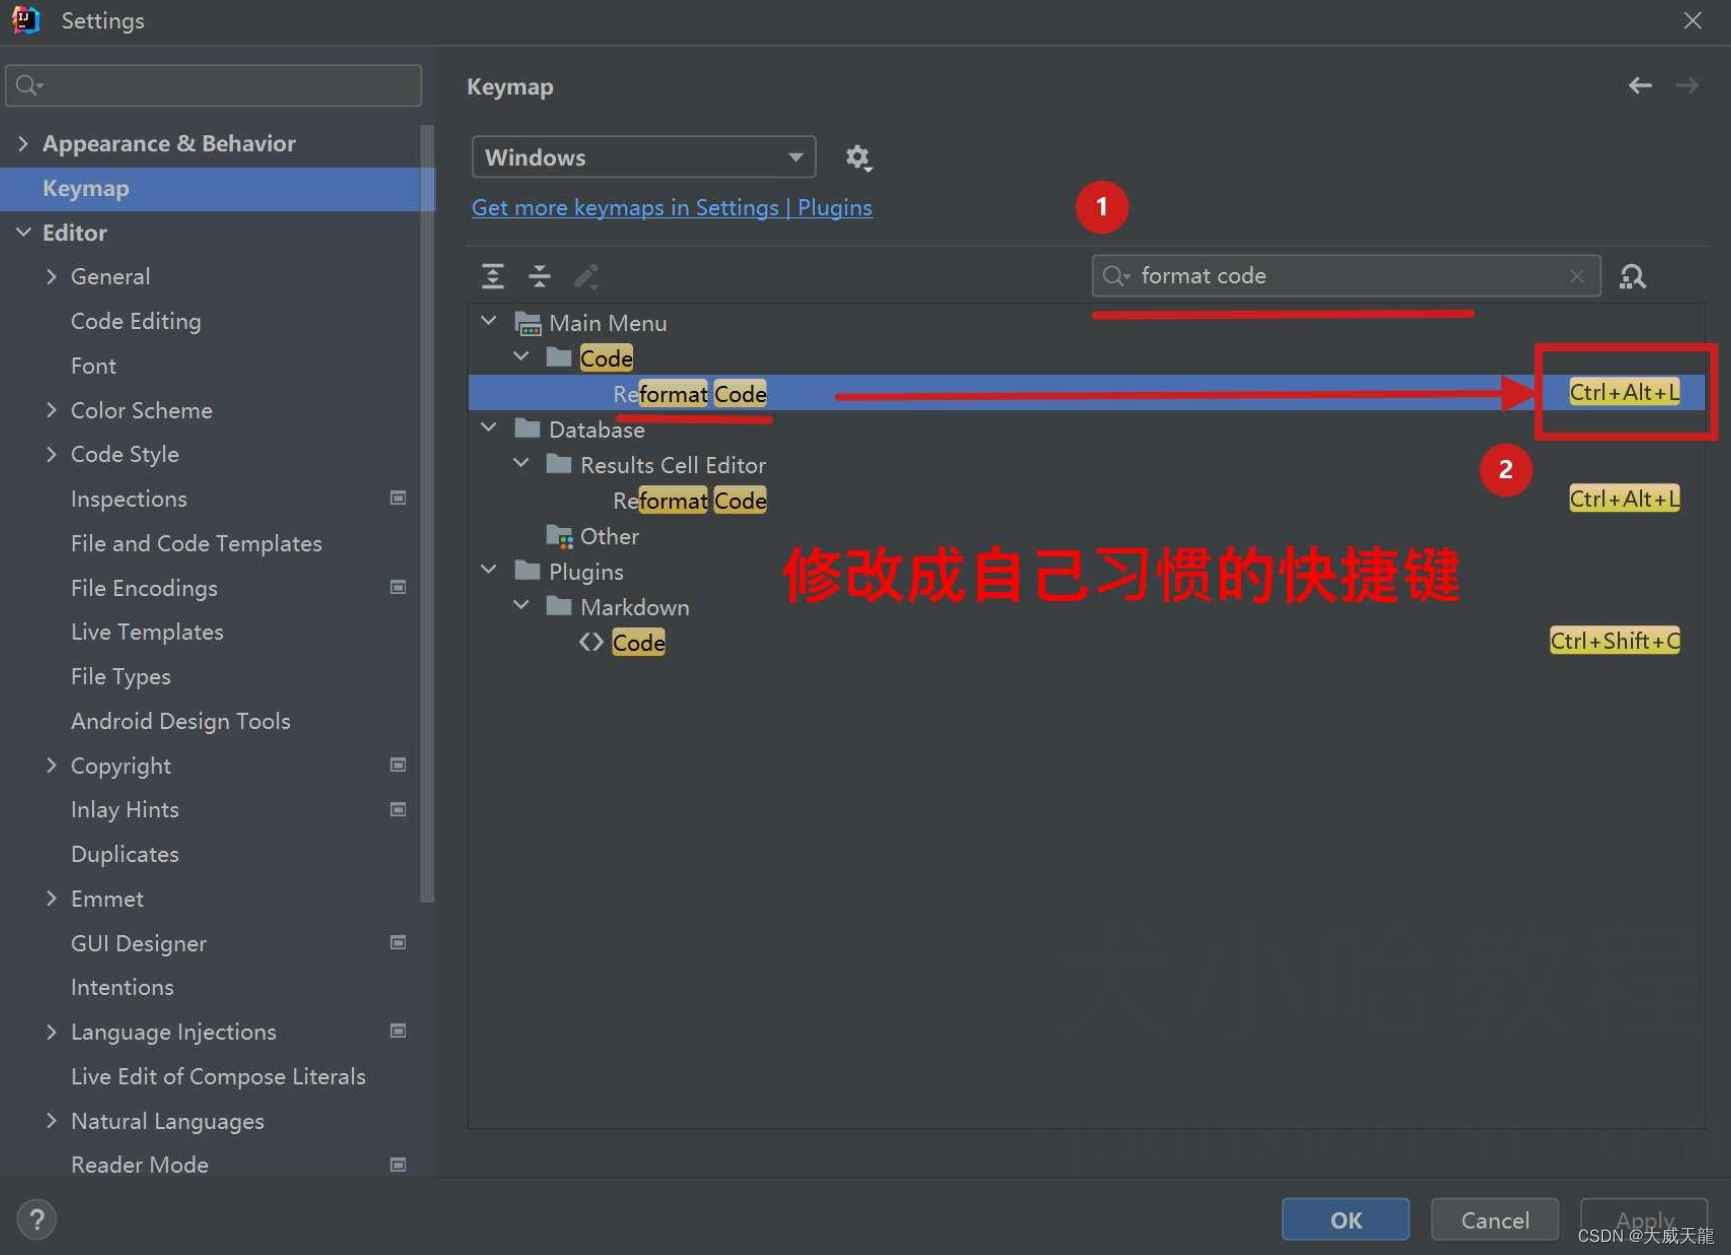Click the Cancel button
The height and width of the screenshot is (1255, 1731).
[x=1494, y=1219]
